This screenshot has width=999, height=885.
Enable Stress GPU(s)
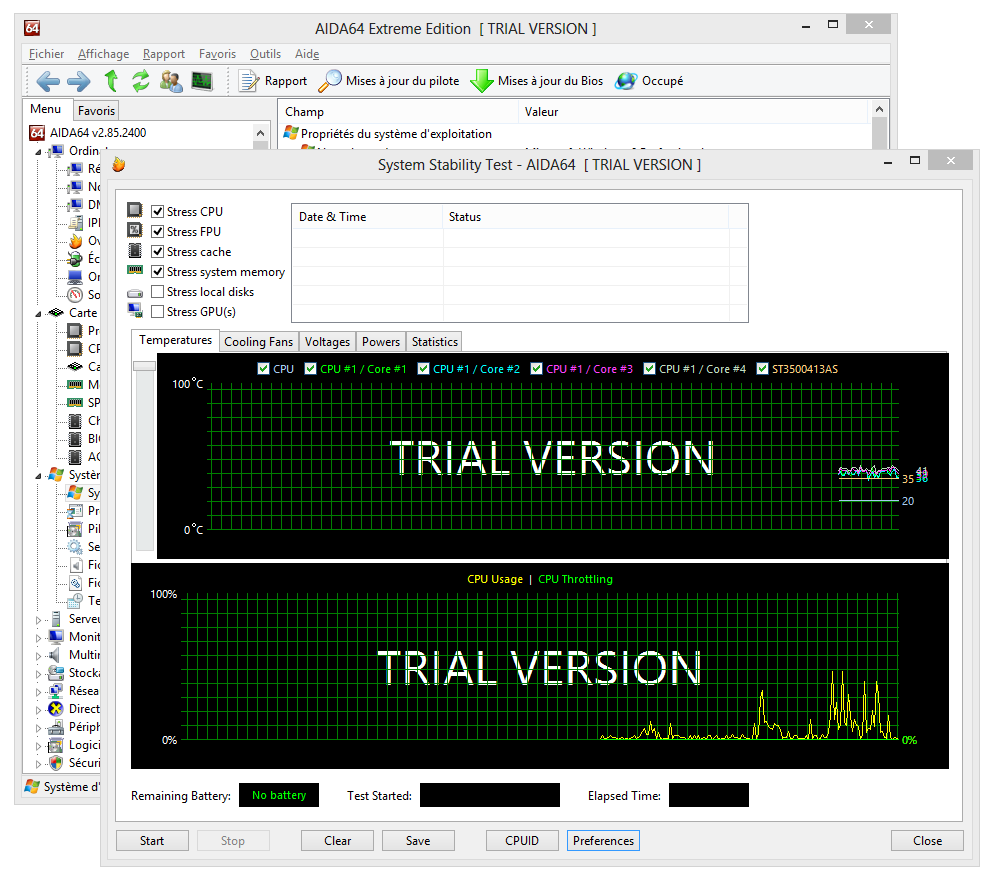(x=157, y=312)
